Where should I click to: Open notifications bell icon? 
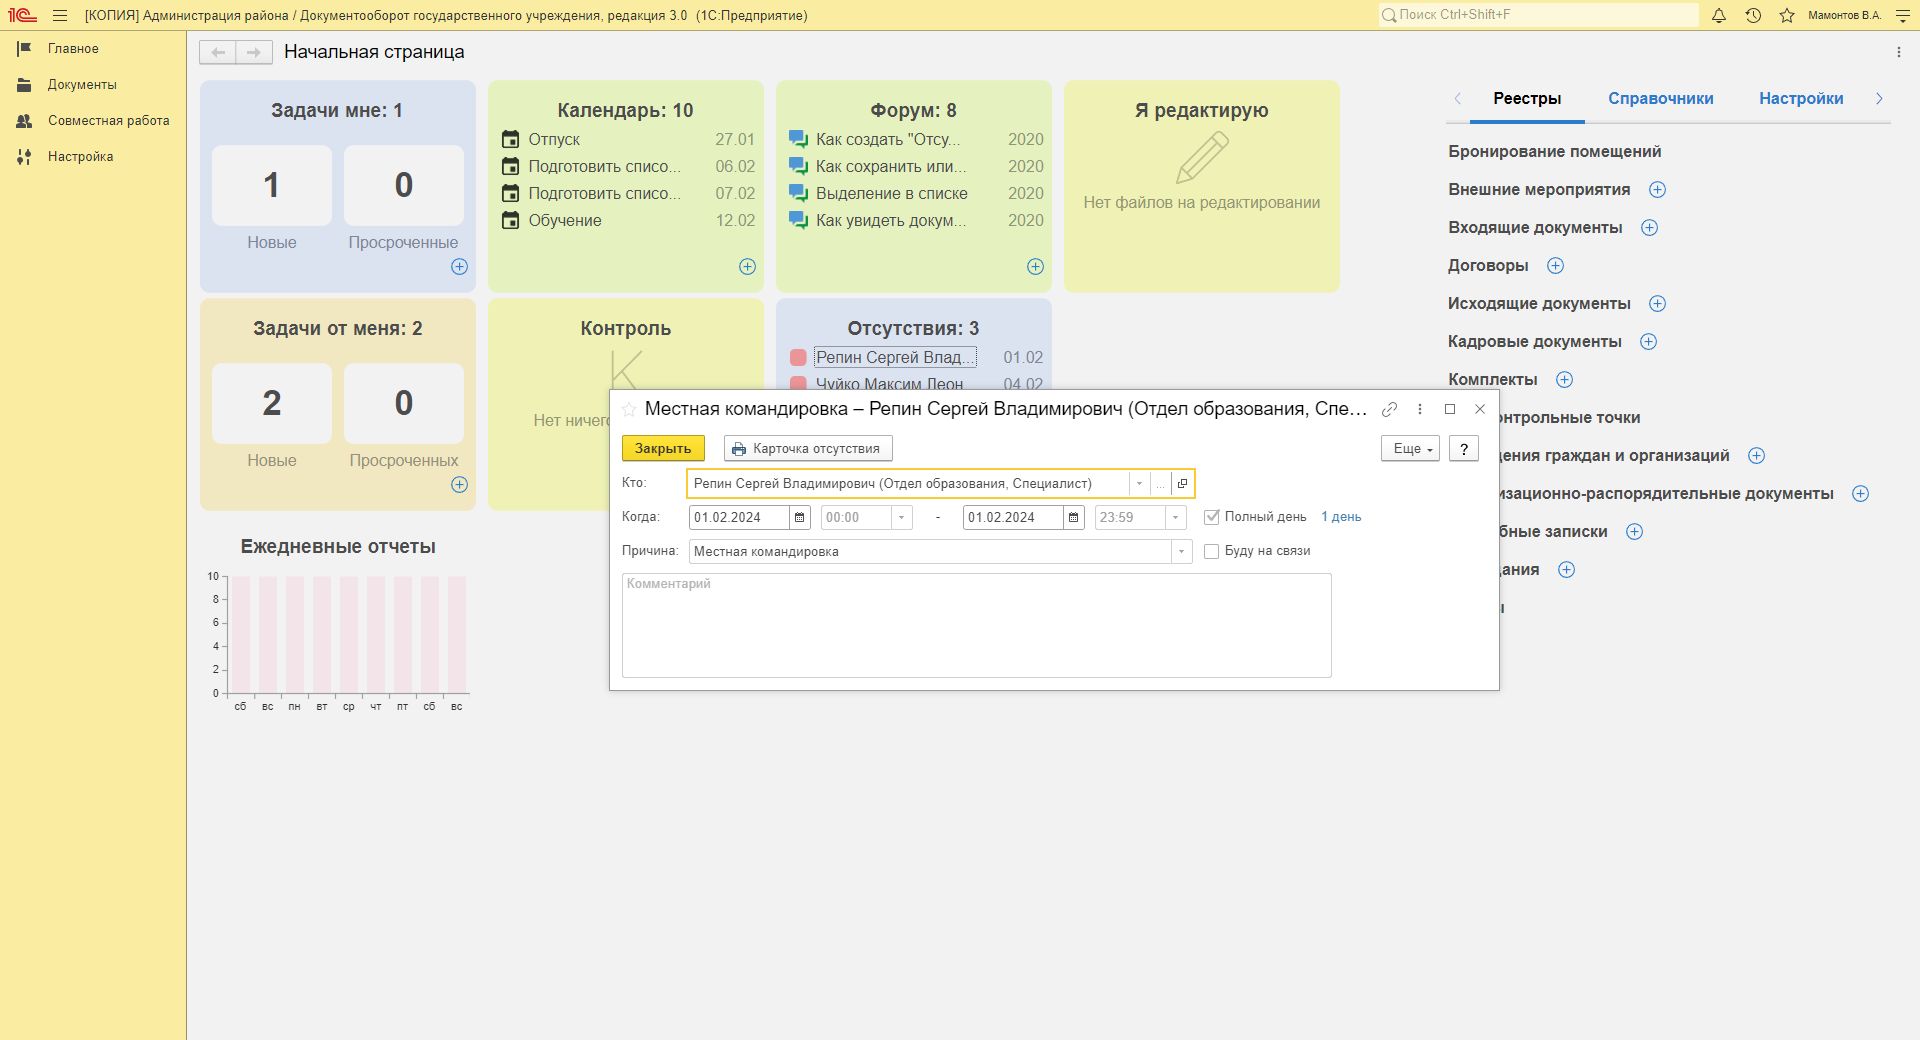click(1719, 15)
